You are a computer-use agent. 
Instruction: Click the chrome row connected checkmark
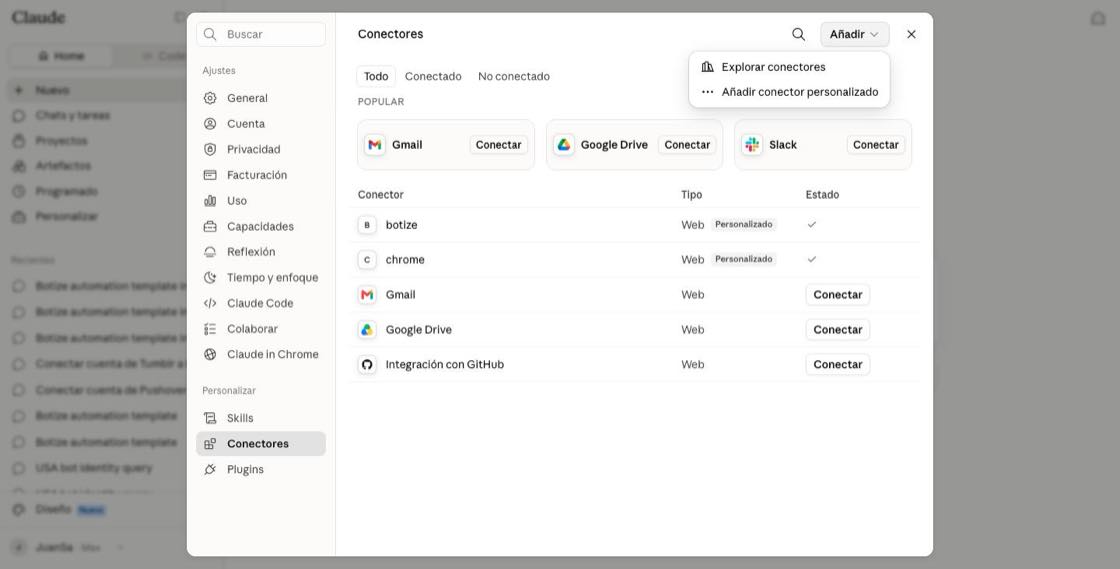tap(811, 260)
